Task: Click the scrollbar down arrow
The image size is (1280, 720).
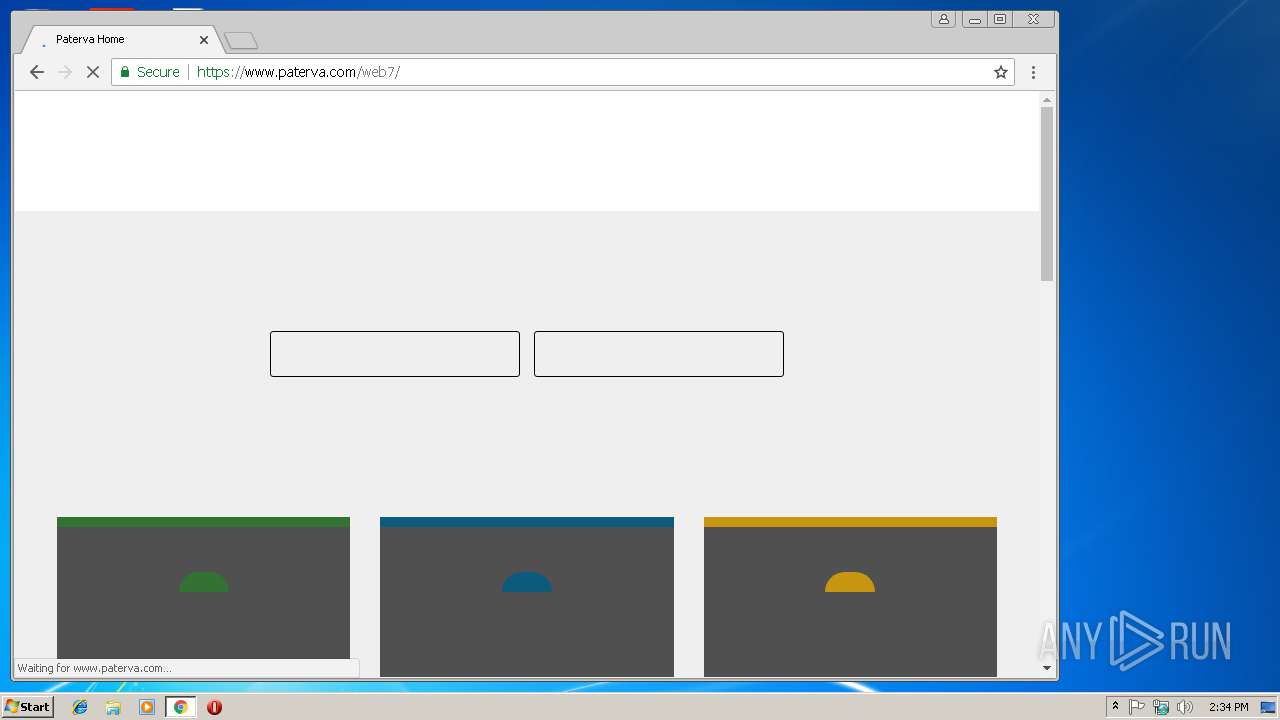Action: point(1047,668)
